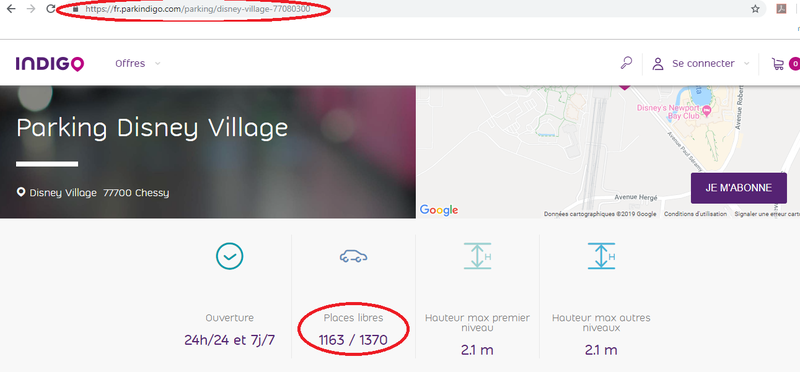Click the car Places libres icon
800x372 pixels.
click(x=354, y=256)
